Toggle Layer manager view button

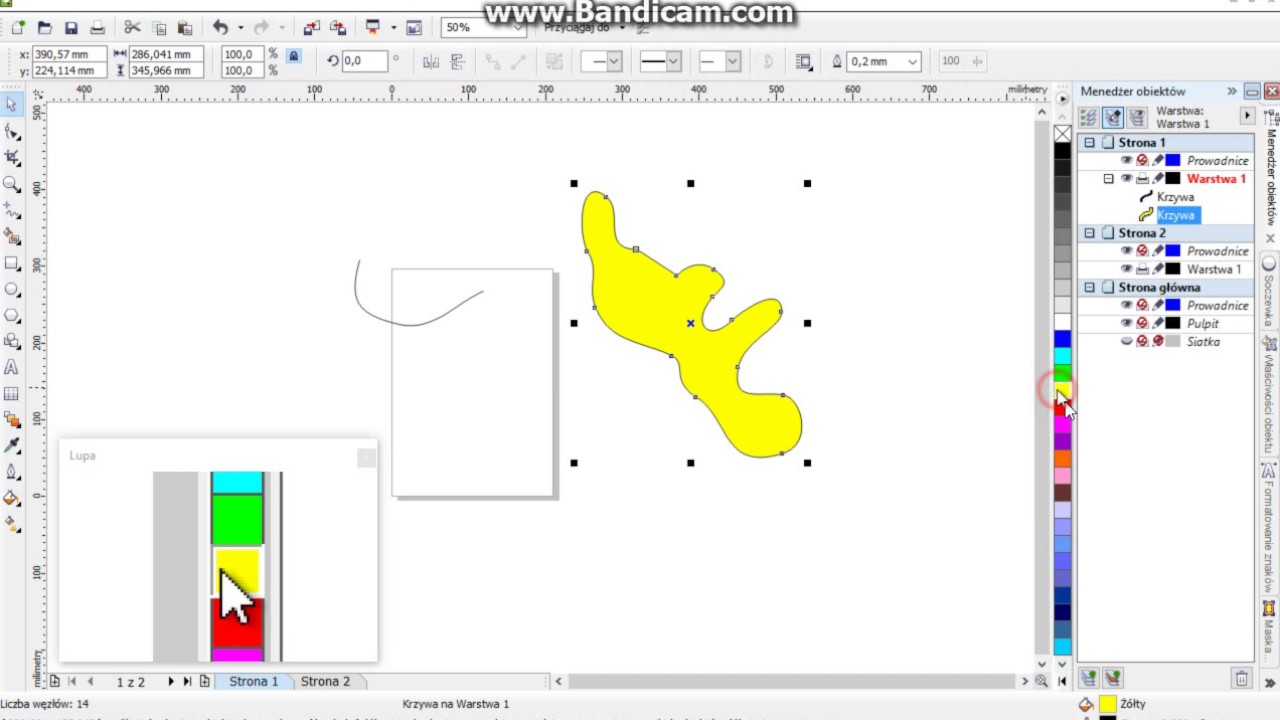click(x=1137, y=117)
